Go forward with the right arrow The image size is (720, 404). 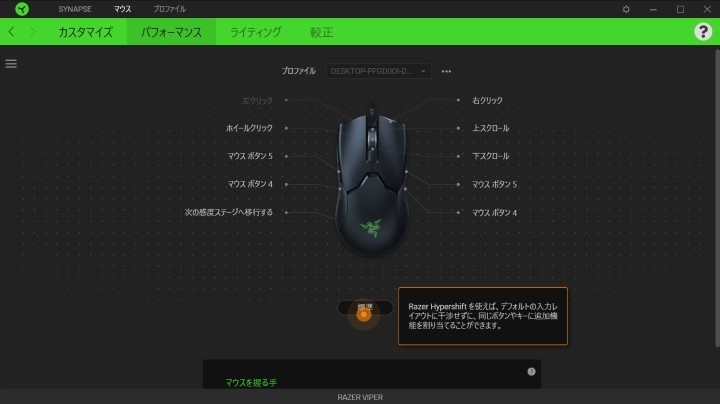point(33,32)
